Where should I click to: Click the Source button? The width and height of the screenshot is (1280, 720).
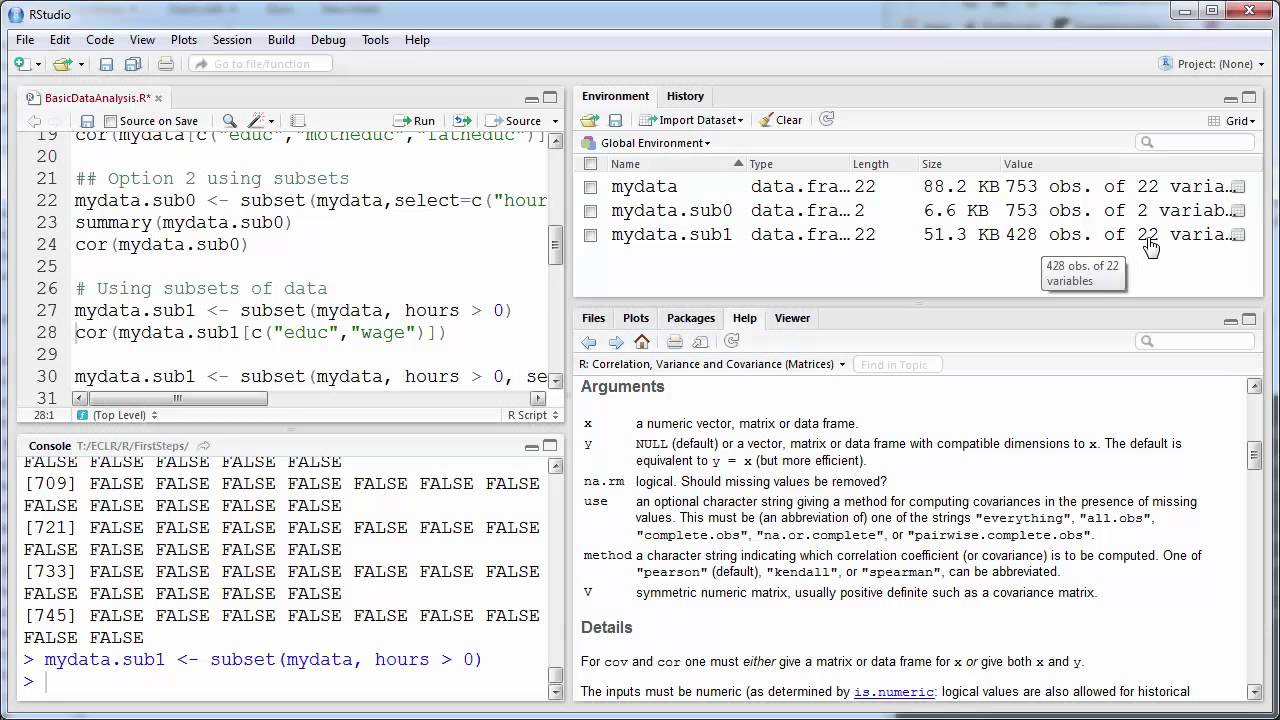click(x=514, y=121)
